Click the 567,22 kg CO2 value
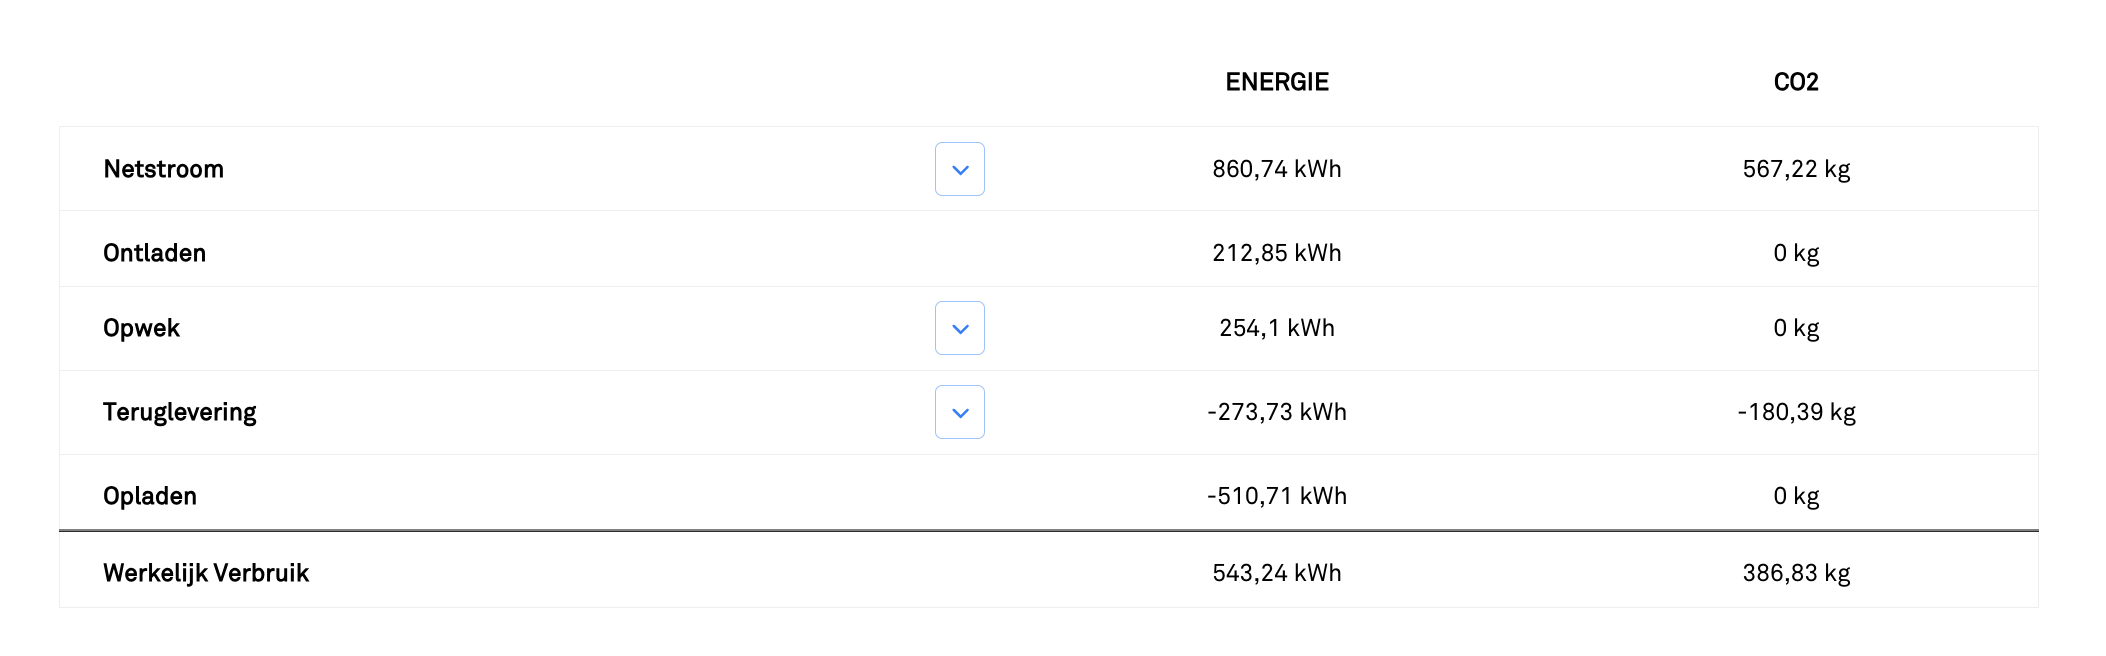Viewport: 2106px width, 656px height. coord(1796,169)
